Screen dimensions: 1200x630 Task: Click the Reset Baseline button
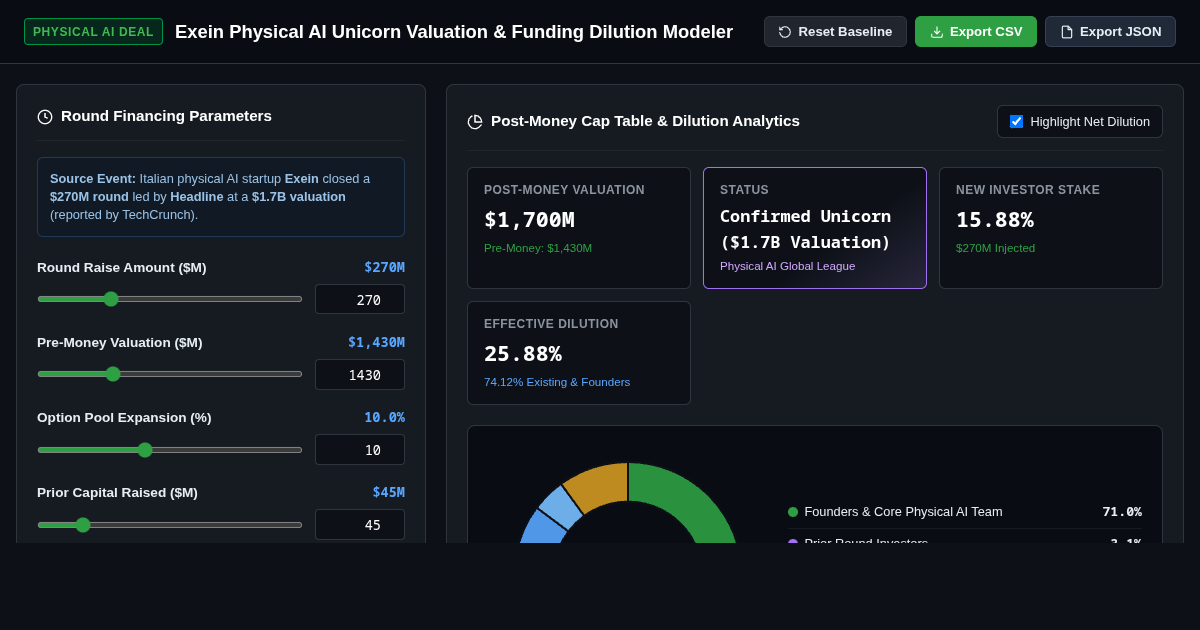click(x=835, y=31)
